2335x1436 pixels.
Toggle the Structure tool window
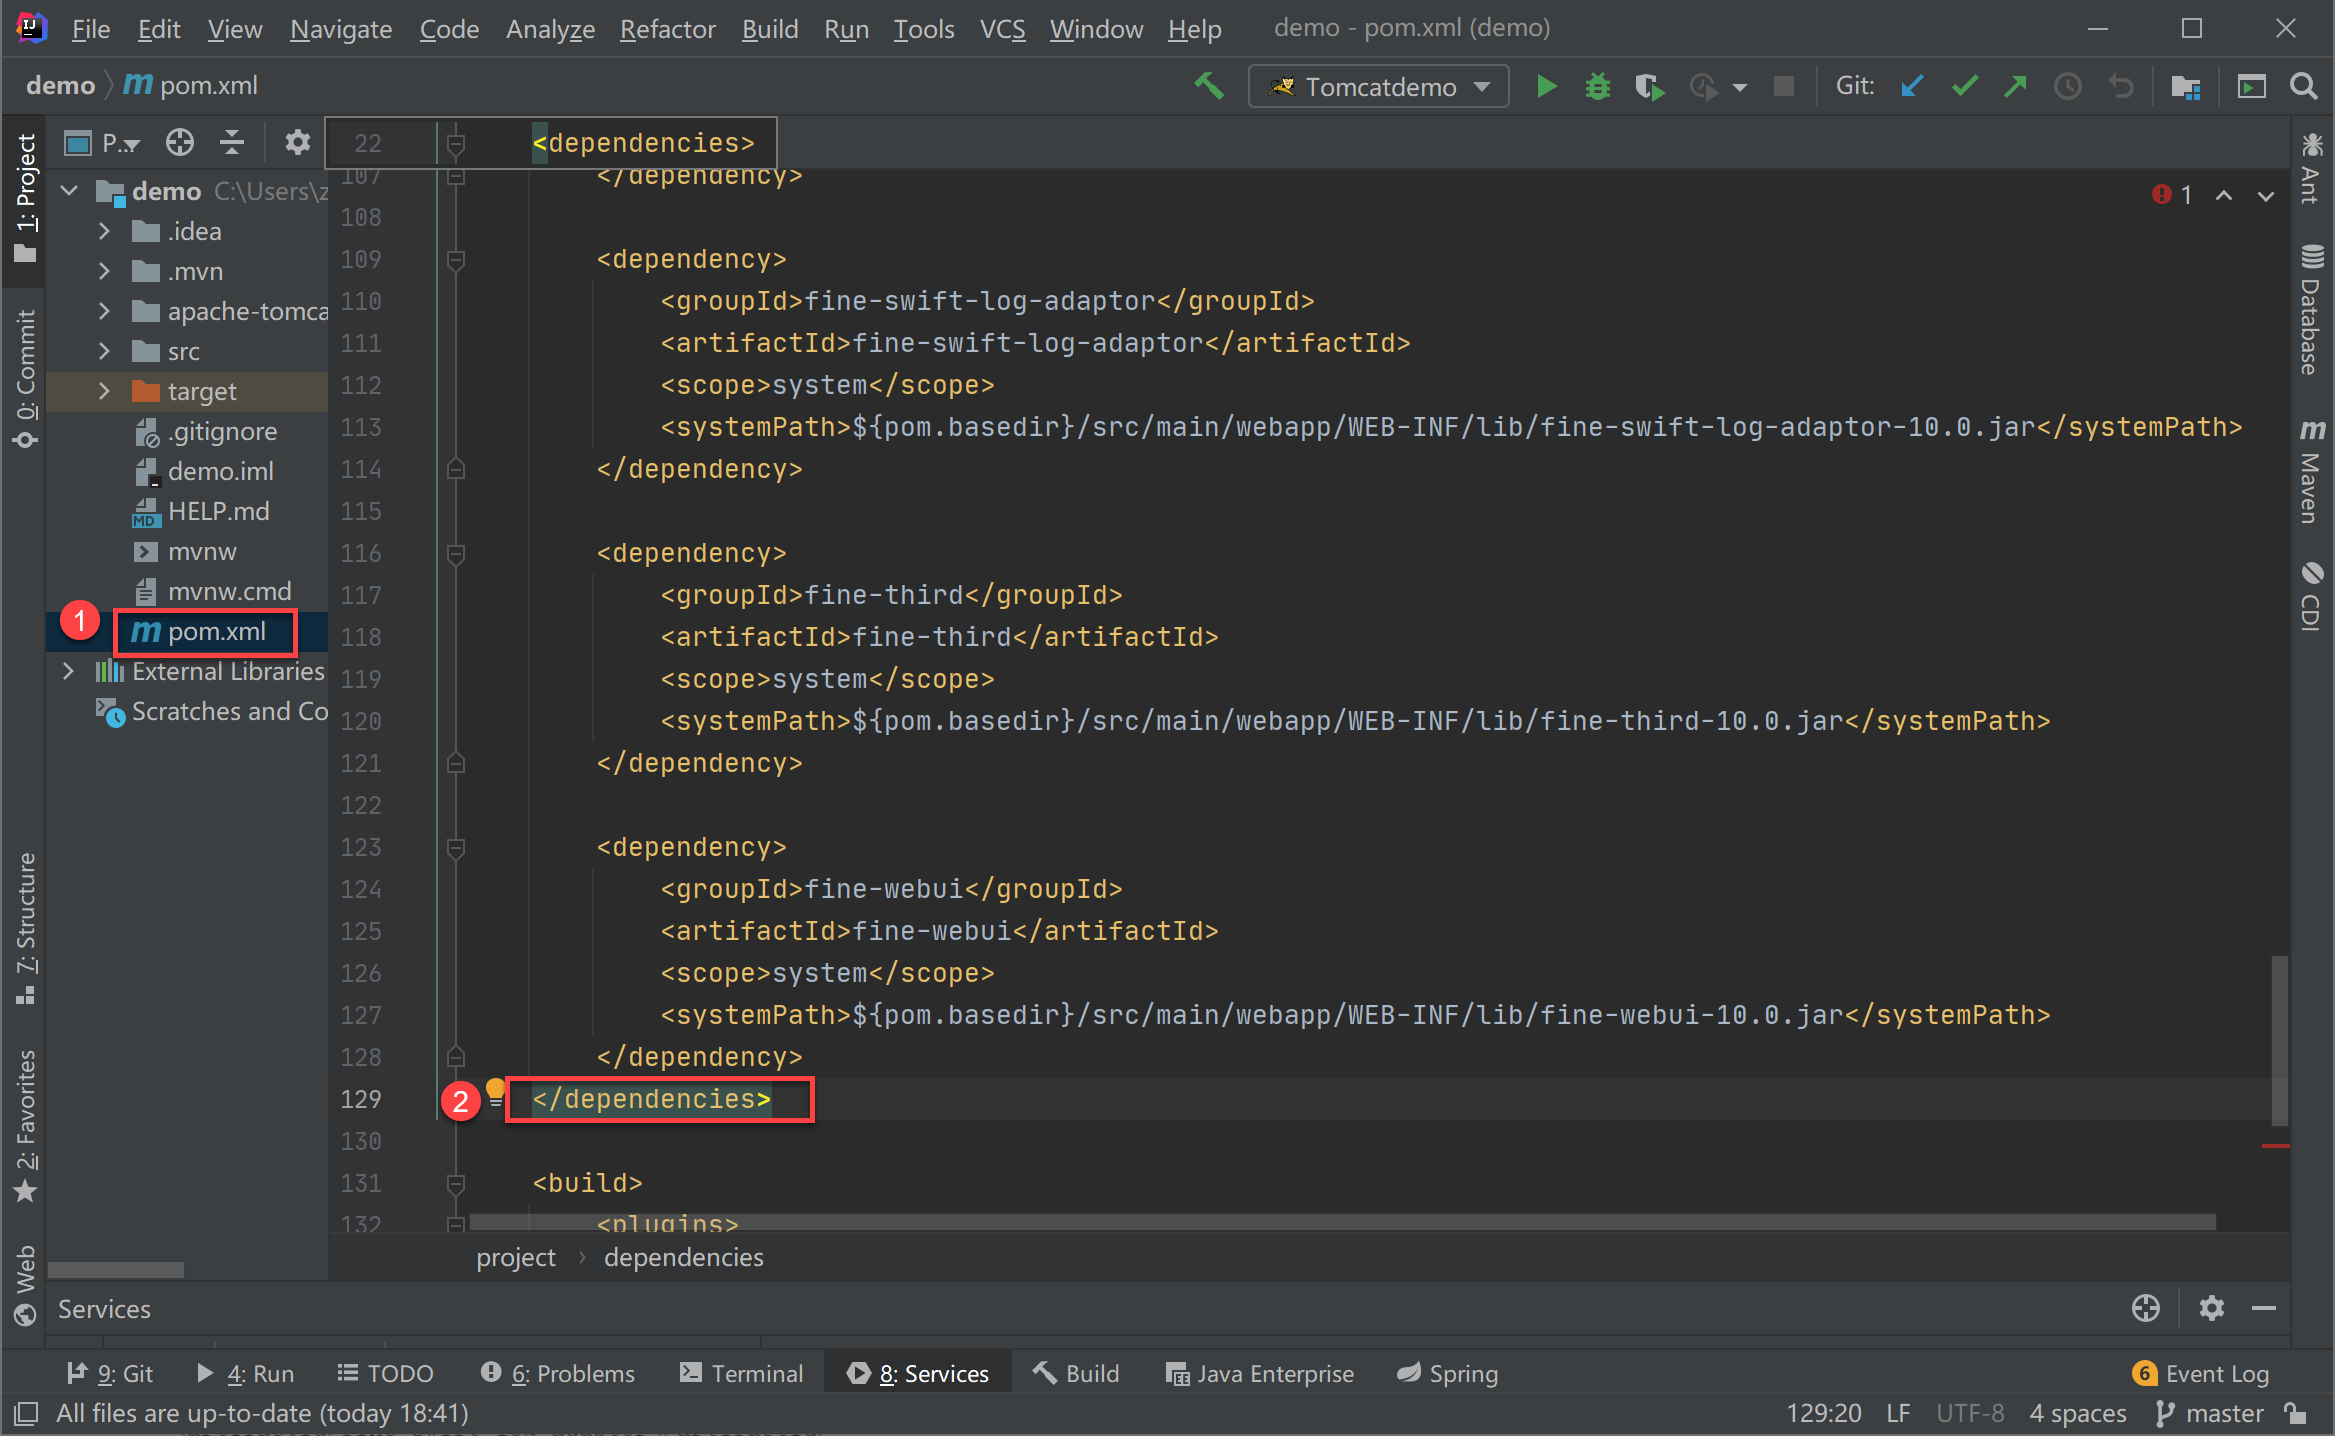26,925
